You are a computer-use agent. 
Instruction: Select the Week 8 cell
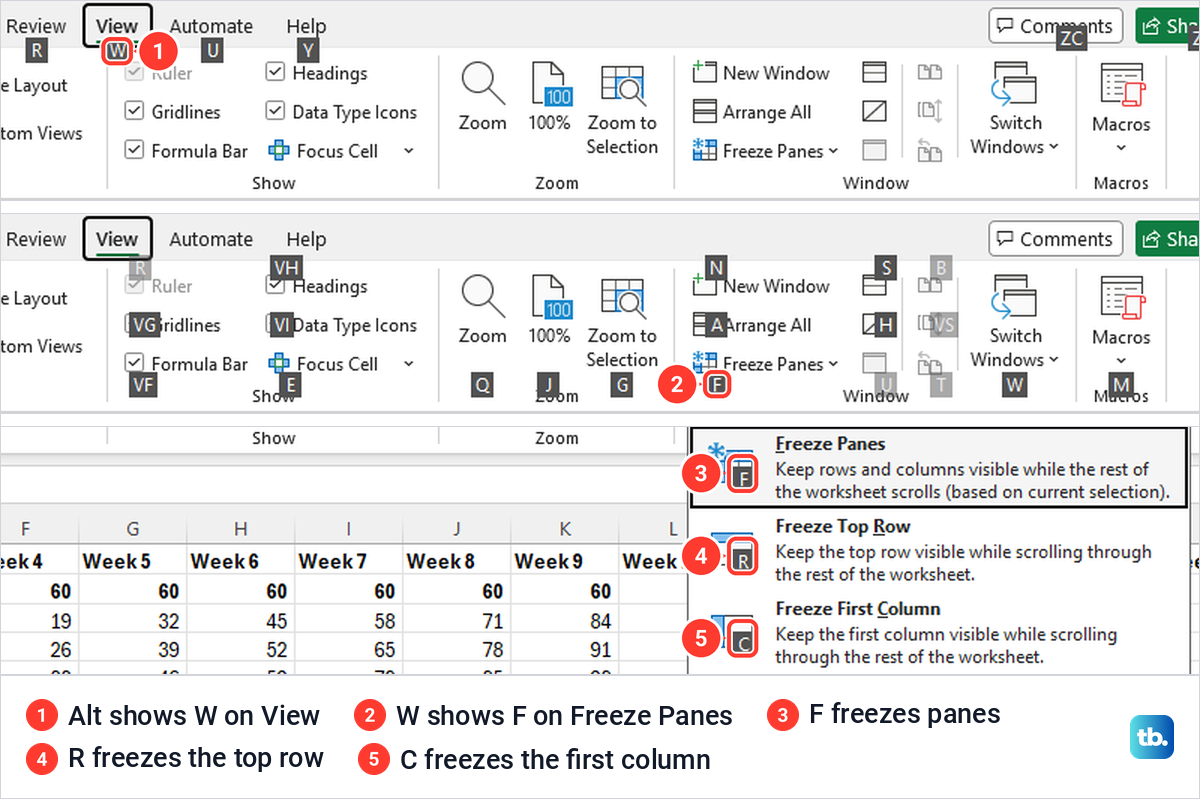456,561
